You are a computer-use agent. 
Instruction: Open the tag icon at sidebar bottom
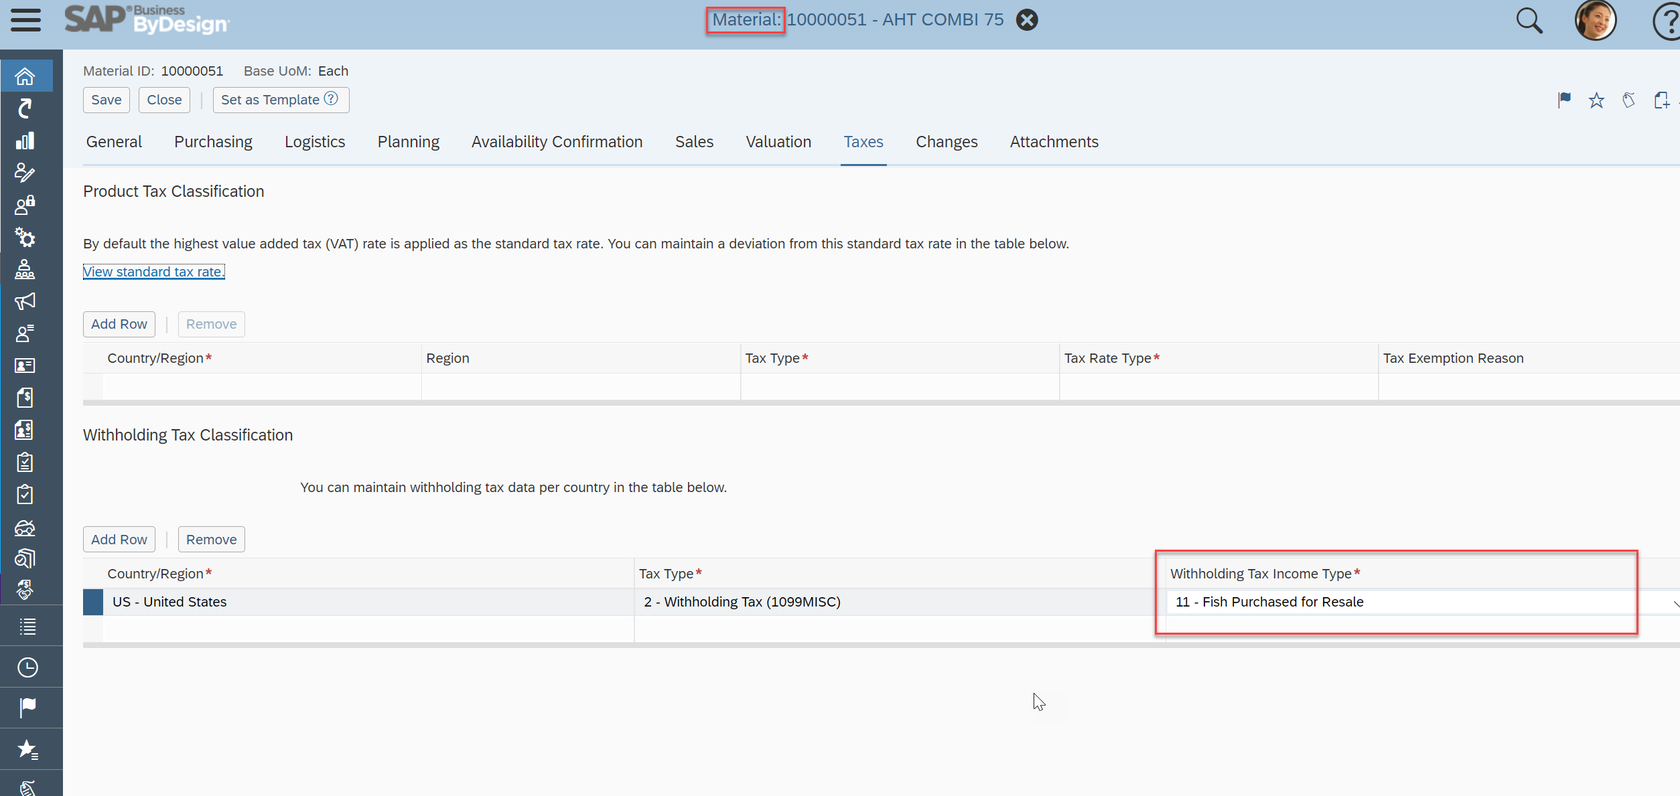click(27, 787)
